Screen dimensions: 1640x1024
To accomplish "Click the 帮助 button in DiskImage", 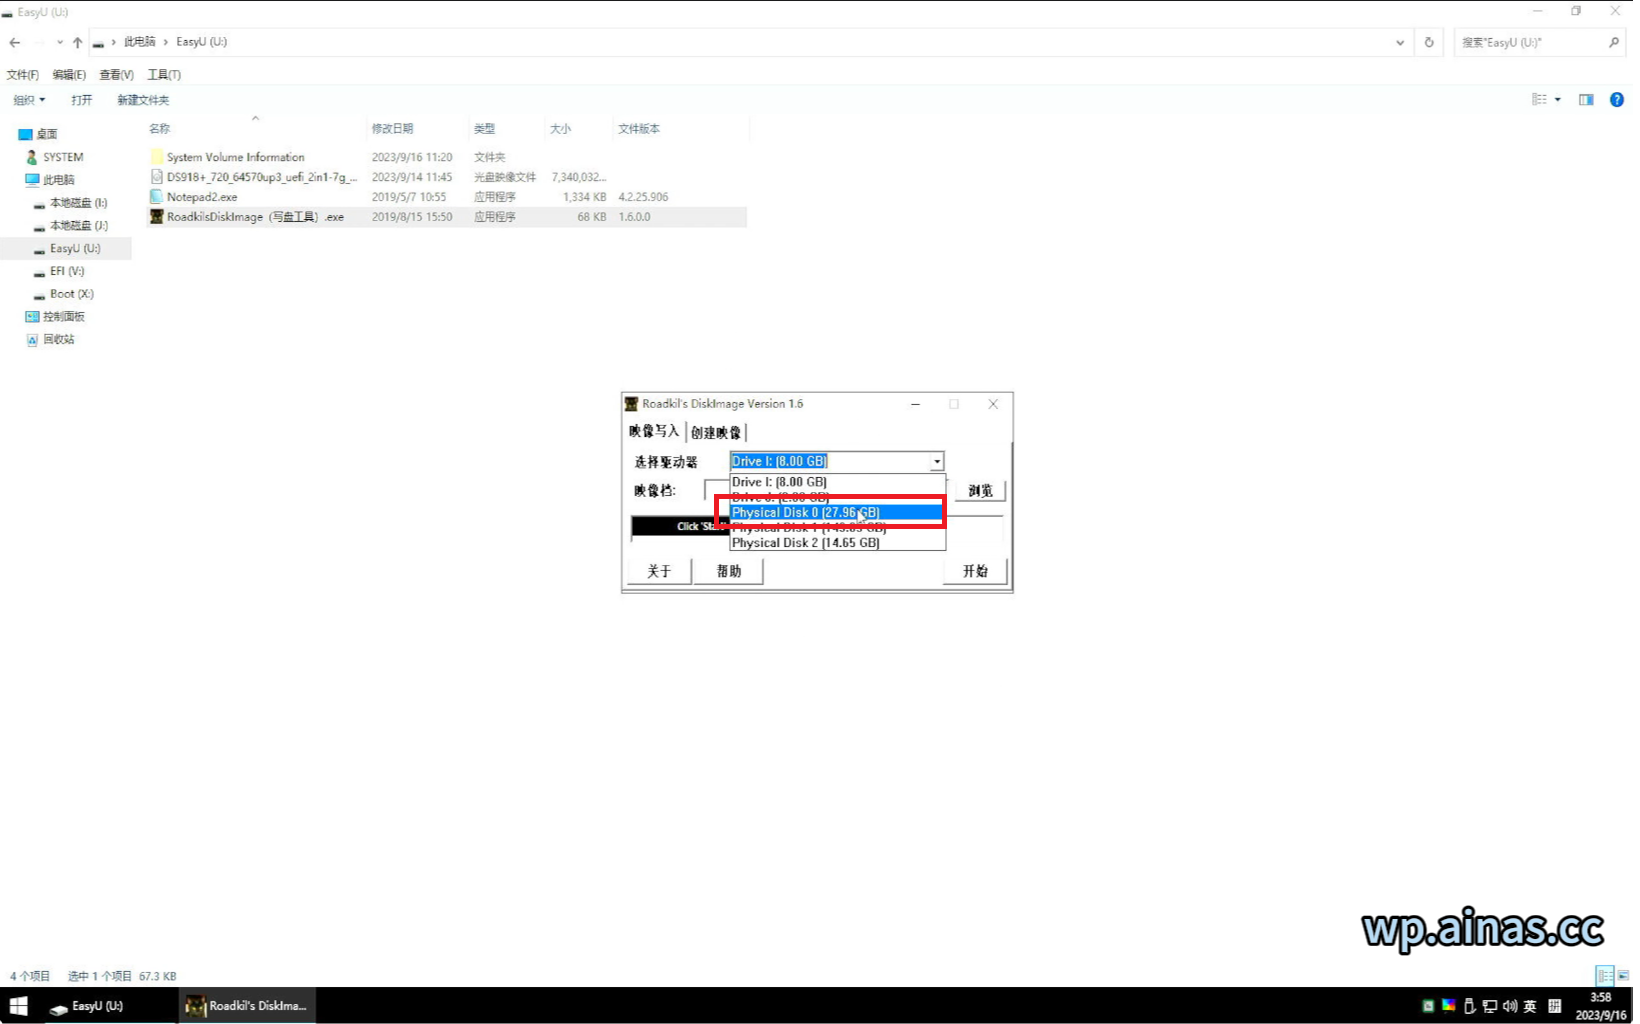I will 729,571.
